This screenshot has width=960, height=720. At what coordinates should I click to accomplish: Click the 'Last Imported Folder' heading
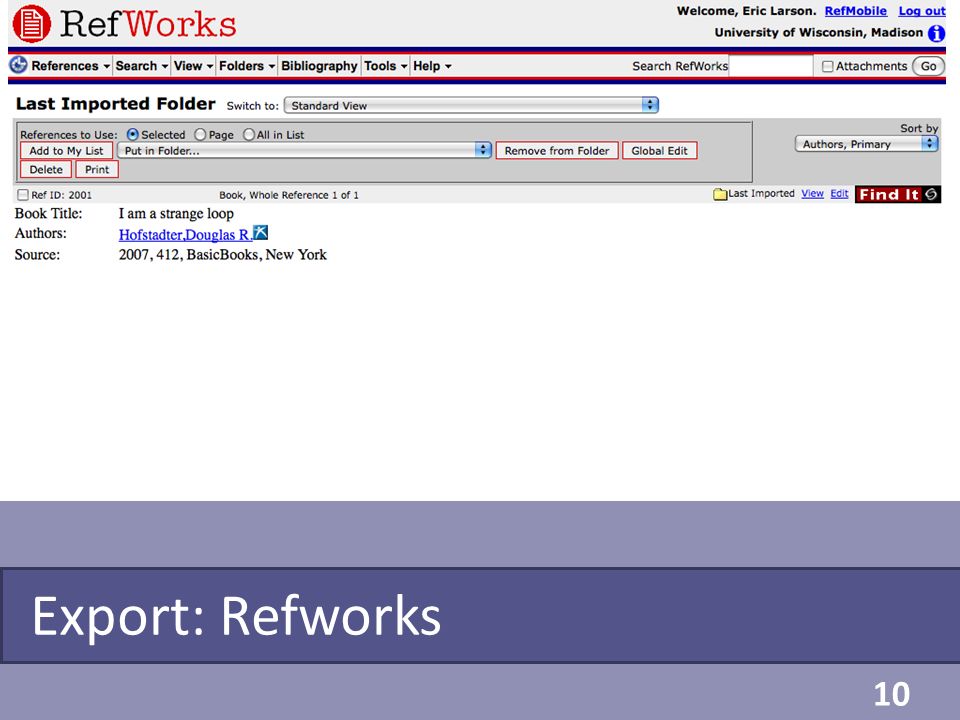tap(116, 103)
